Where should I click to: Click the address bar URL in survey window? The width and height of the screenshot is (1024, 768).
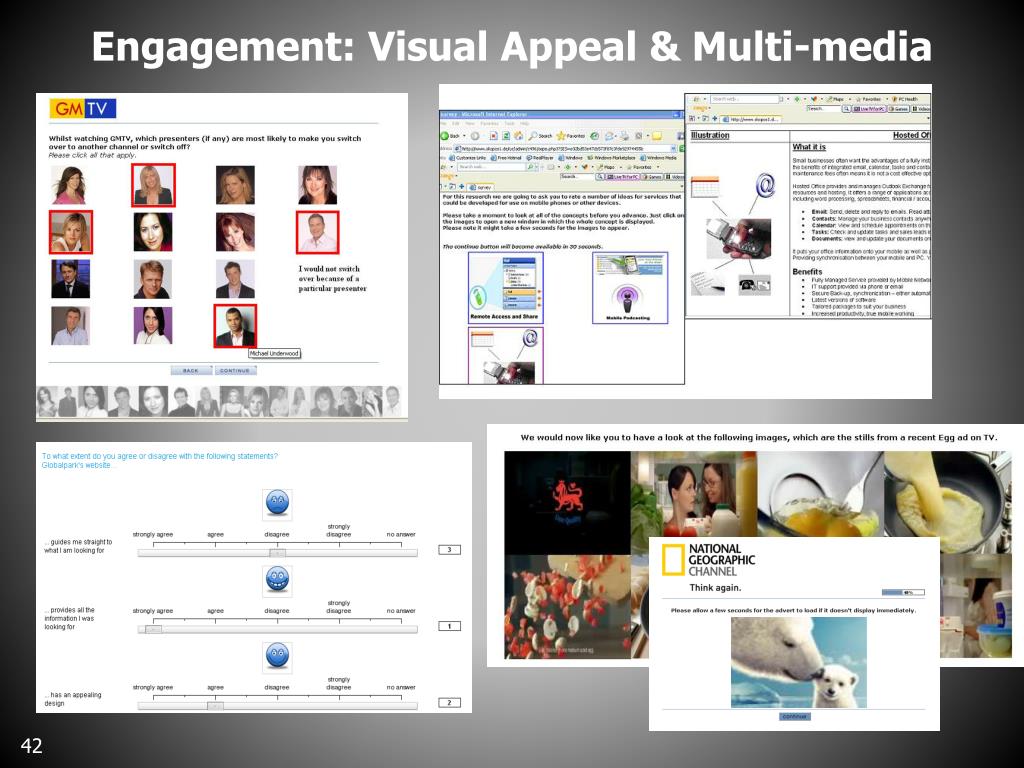coord(562,149)
